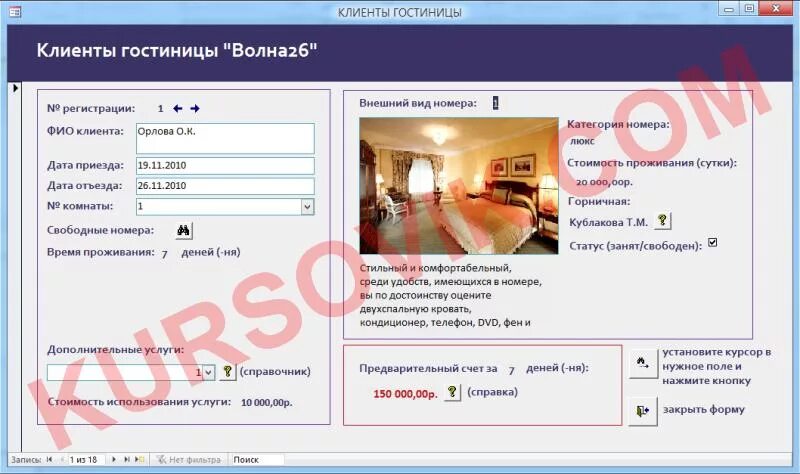Click the room category value 'люкс'

pos(582,141)
